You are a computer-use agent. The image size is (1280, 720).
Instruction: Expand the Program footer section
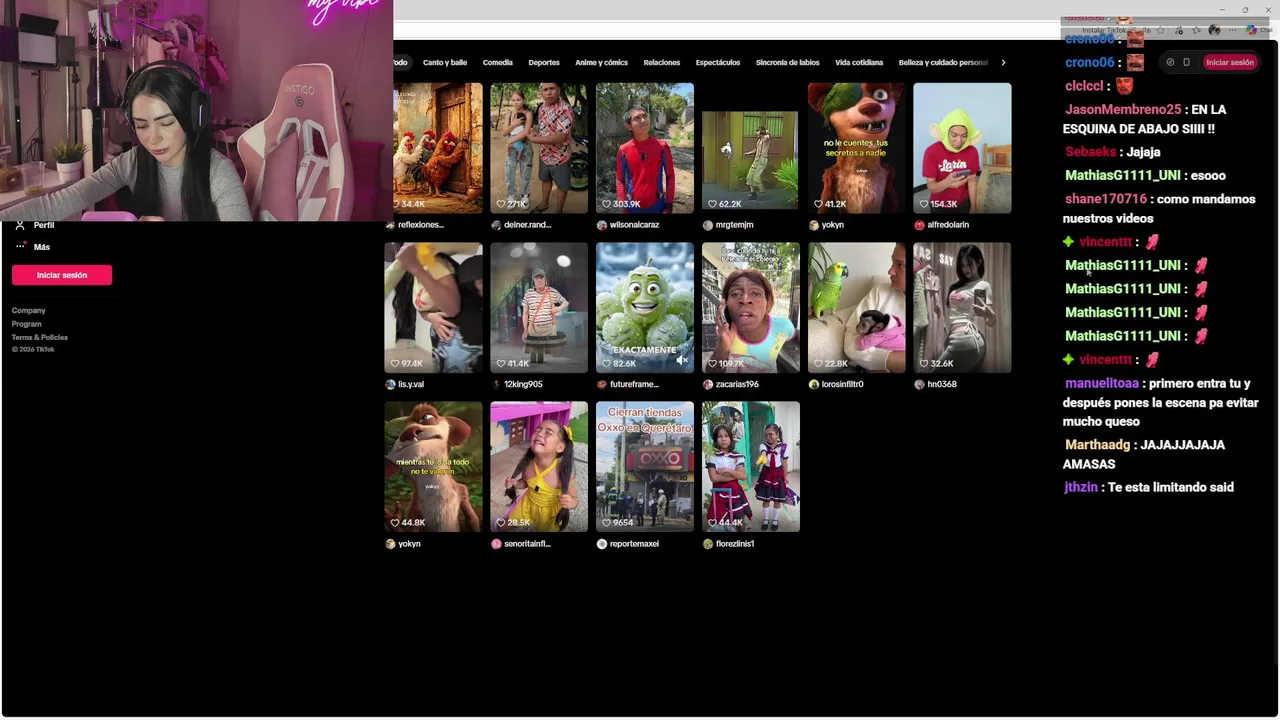26,324
